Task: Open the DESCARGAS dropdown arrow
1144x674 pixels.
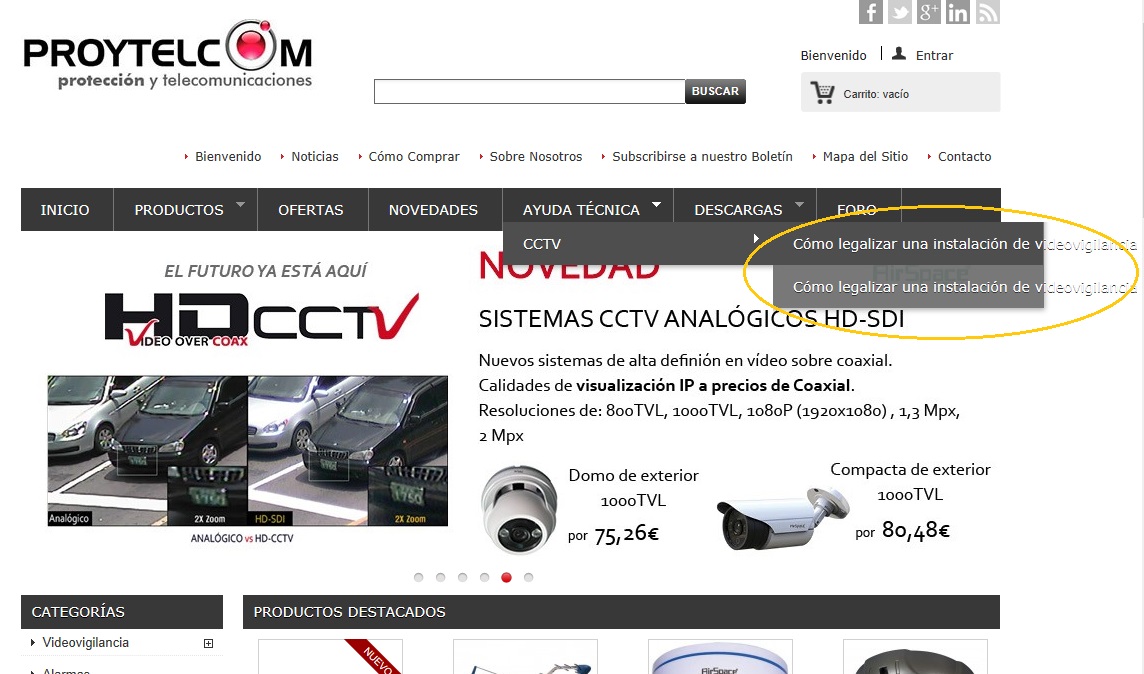Action: point(800,205)
